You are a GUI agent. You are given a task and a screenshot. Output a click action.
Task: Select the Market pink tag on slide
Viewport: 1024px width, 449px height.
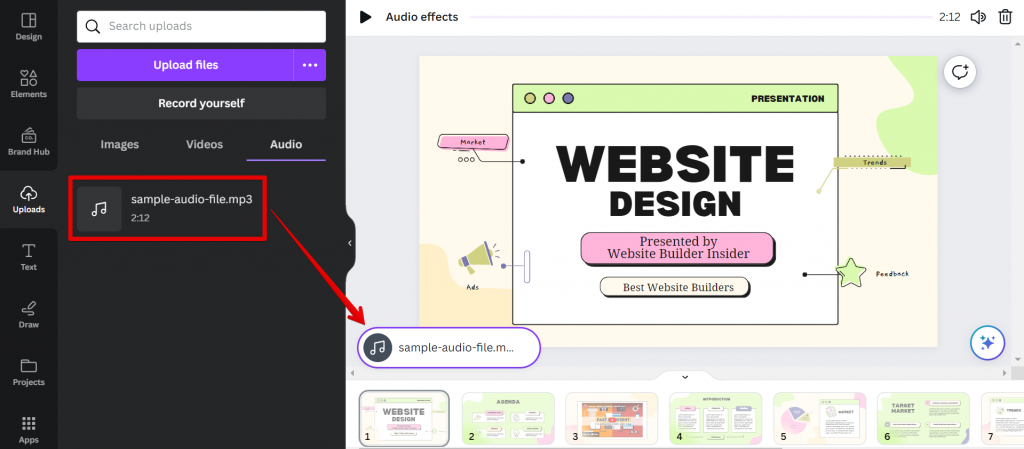click(473, 142)
